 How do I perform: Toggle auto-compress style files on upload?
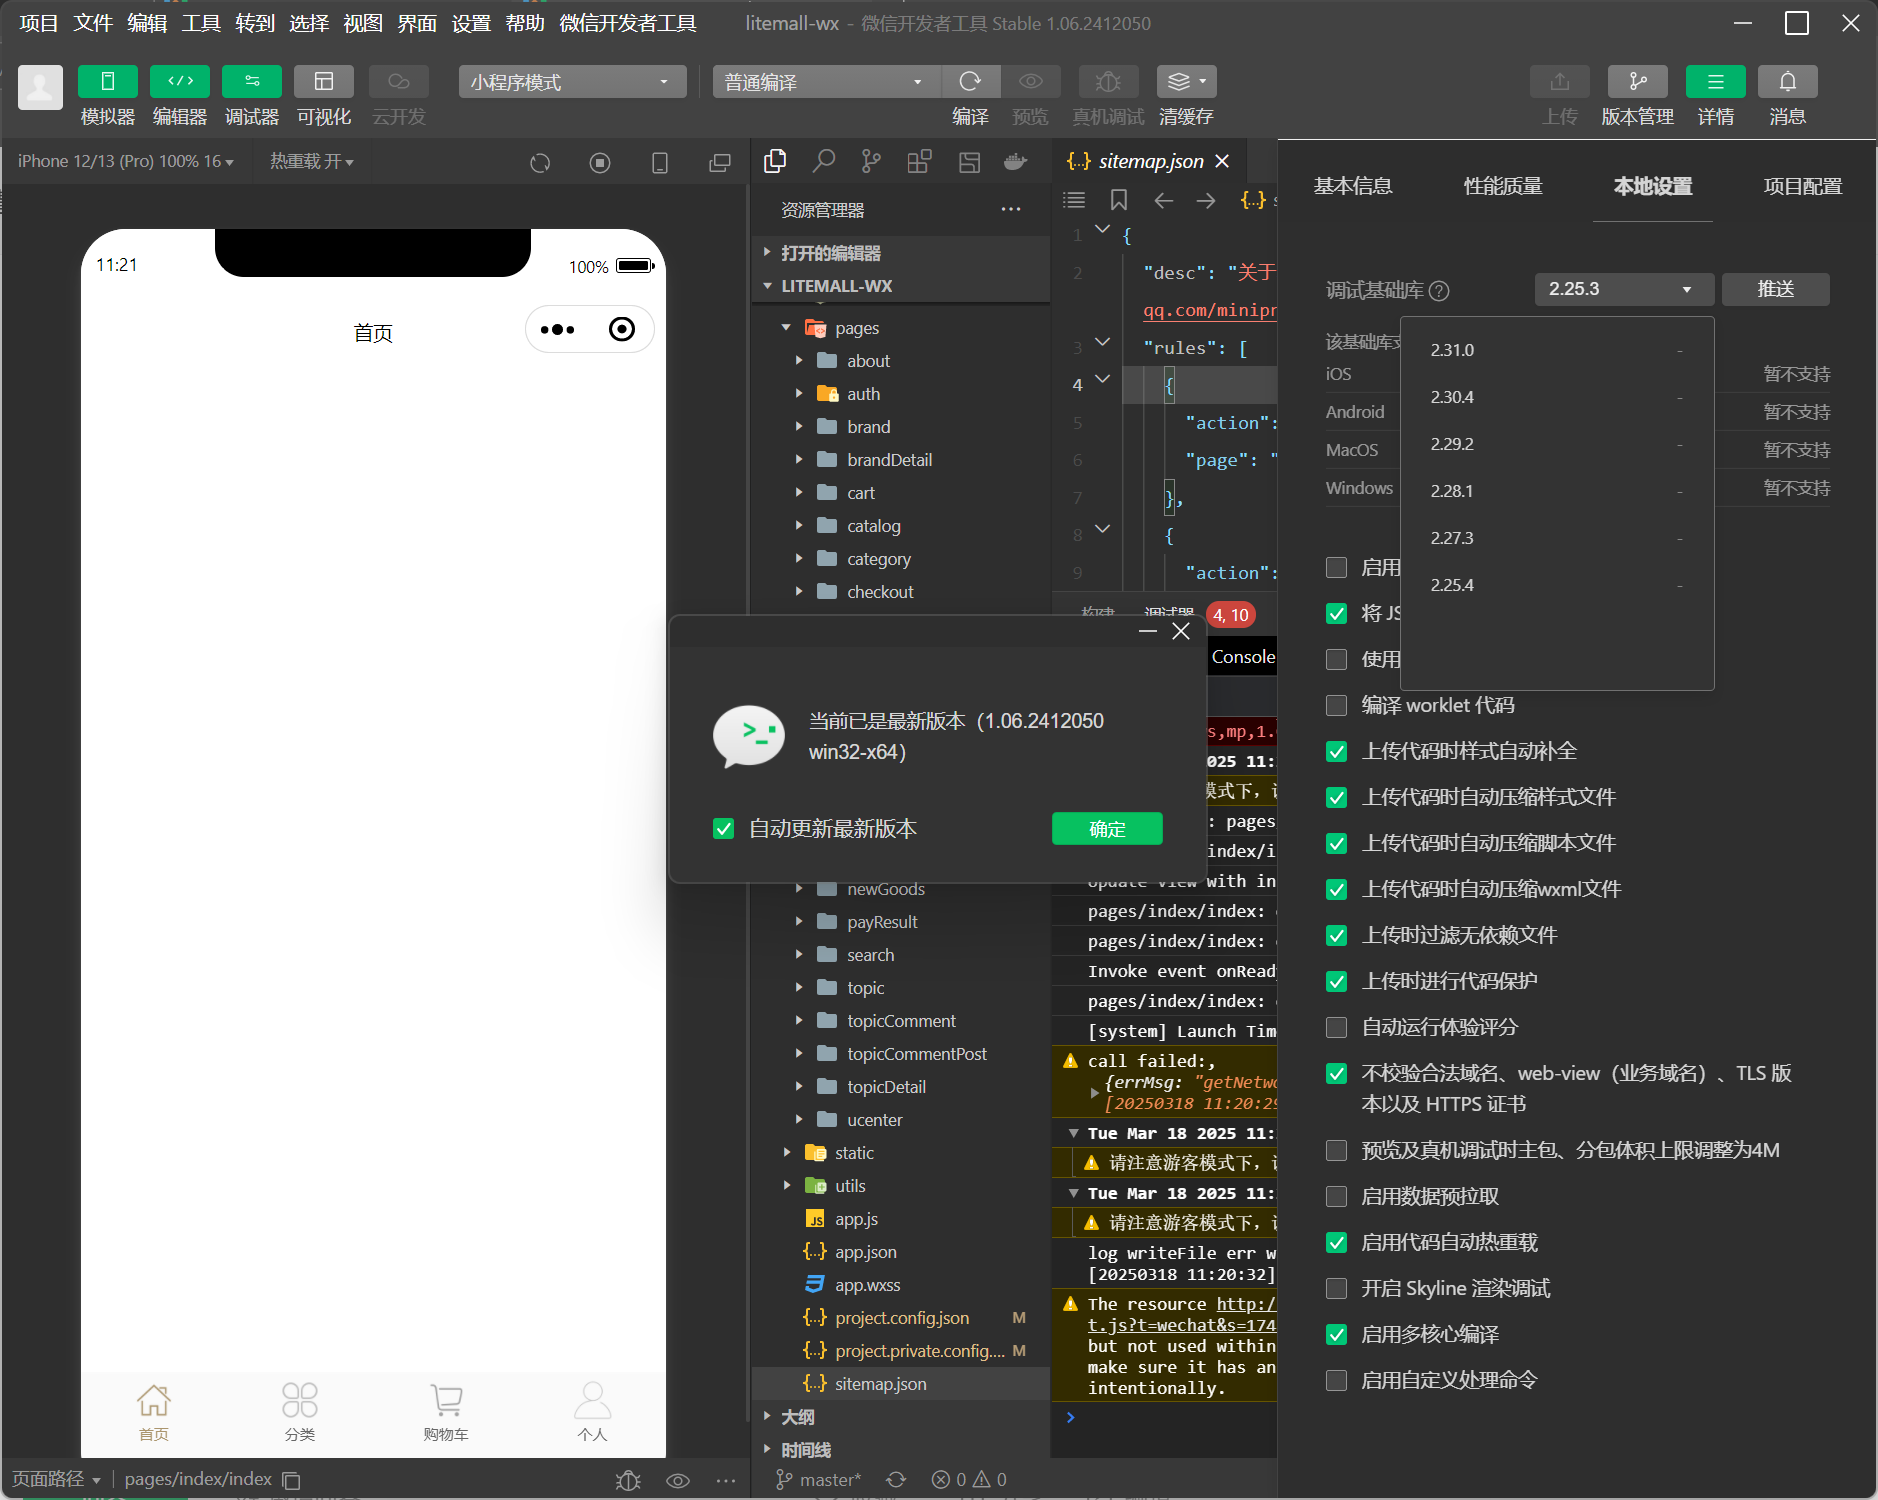(x=1336, y=797)
